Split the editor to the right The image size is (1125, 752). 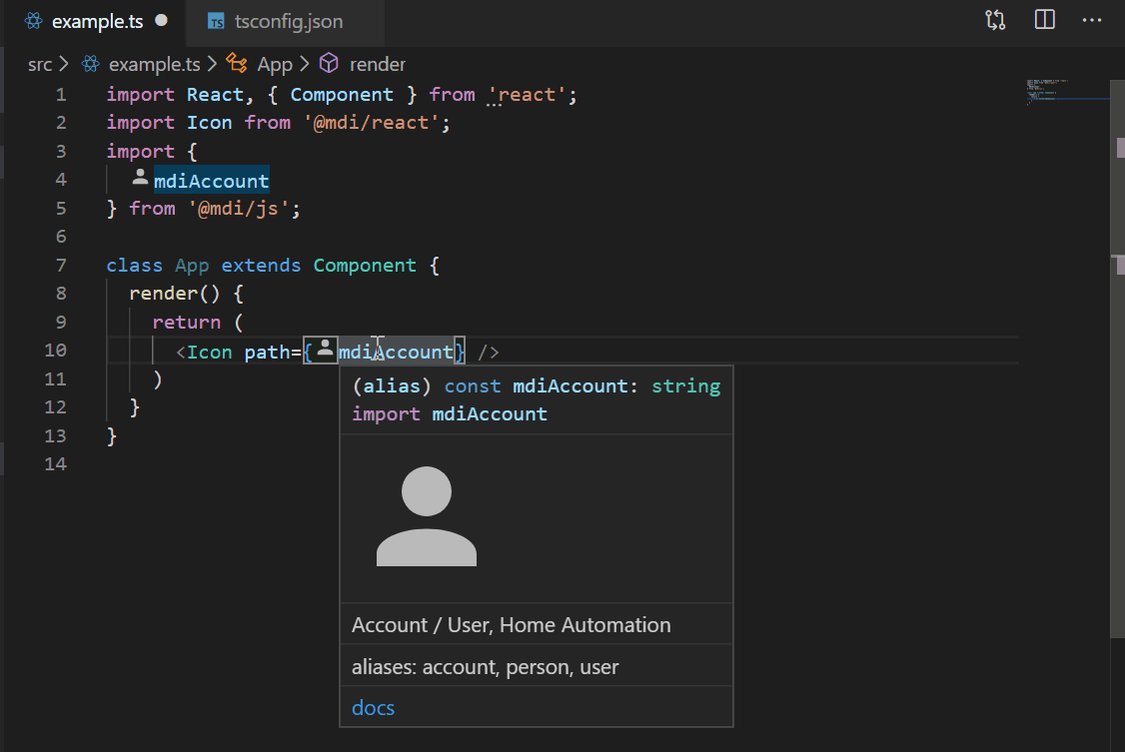(x=1045, y=19)
